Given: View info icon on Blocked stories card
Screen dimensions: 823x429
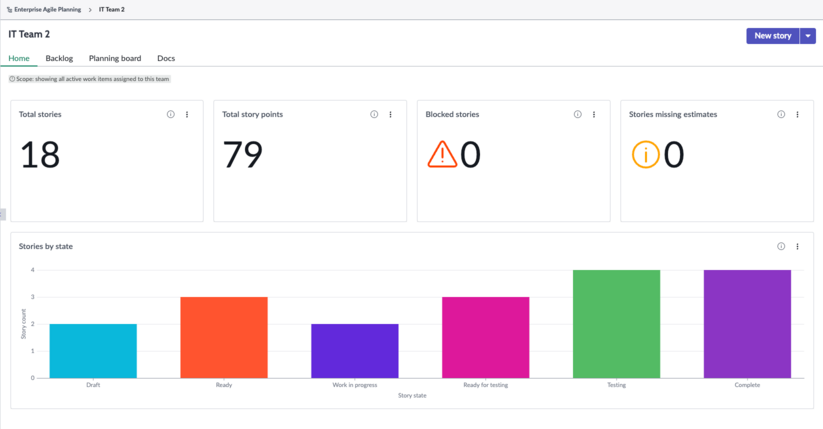Looking at the screenshot, I should 578,114.
